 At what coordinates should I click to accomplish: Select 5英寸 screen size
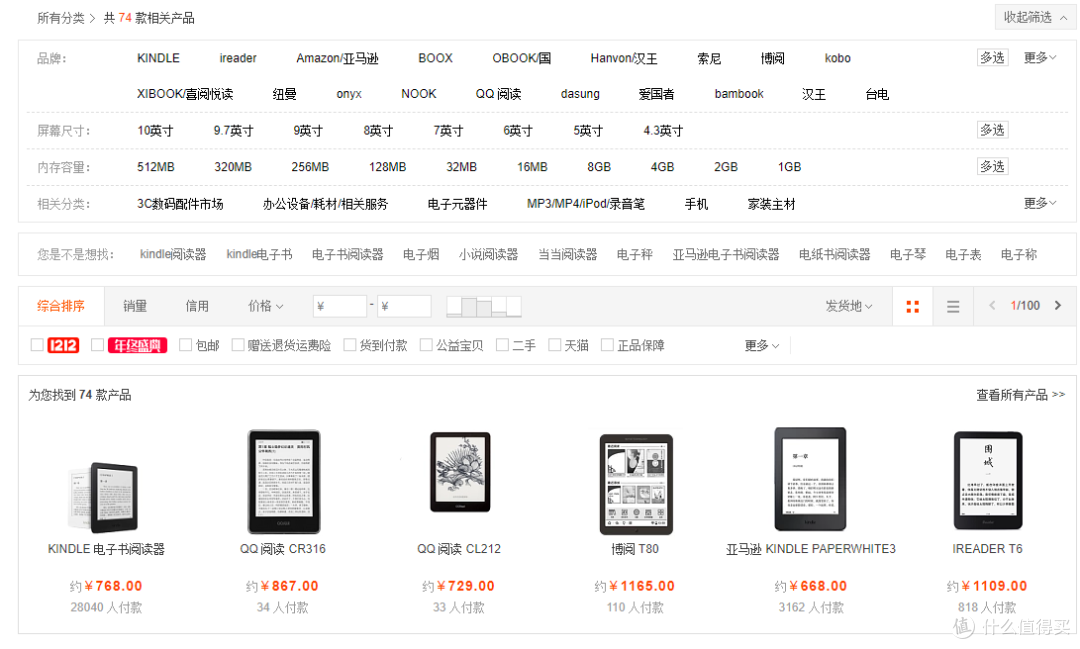(x=588, y=131)
